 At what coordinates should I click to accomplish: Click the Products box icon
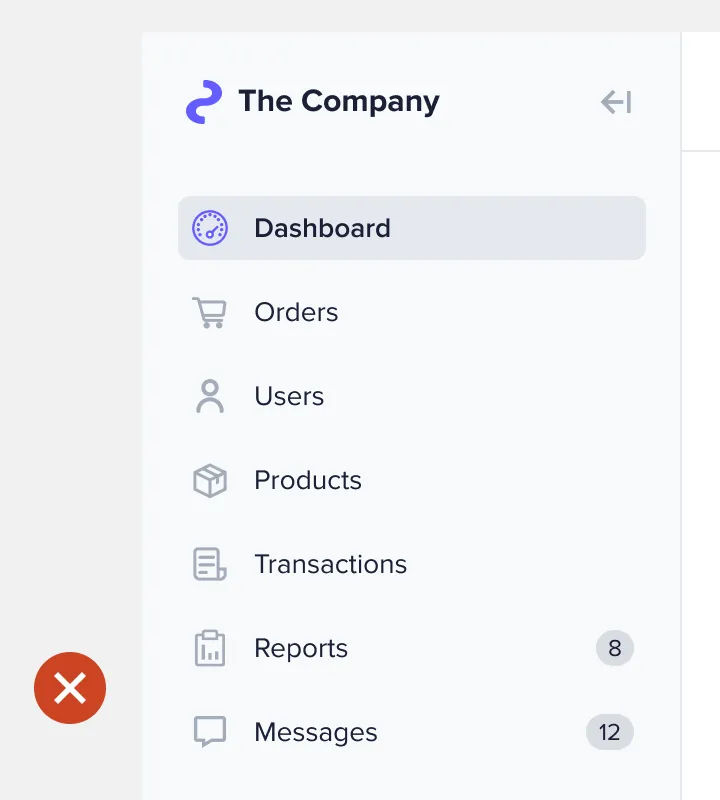pyautogui.click(x=210, y=480)
